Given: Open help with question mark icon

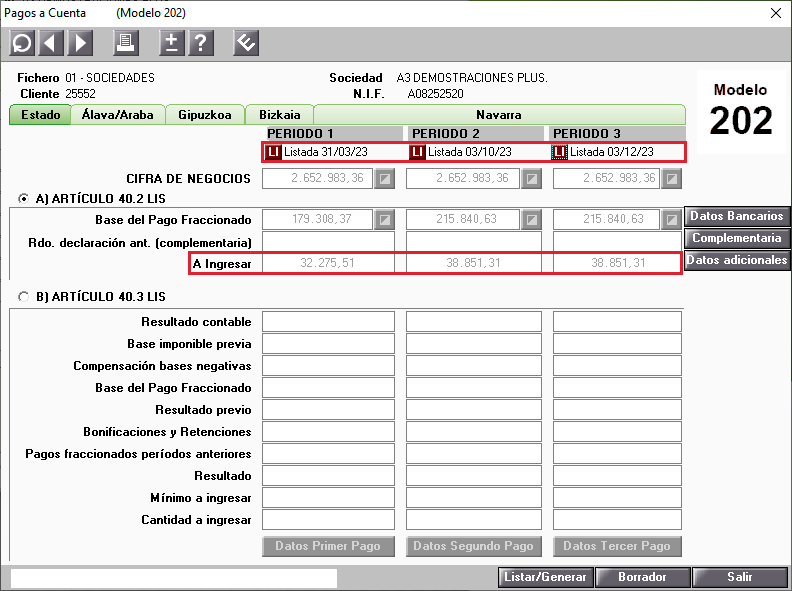Looking at the screenshot, I should tap(201, 43).
